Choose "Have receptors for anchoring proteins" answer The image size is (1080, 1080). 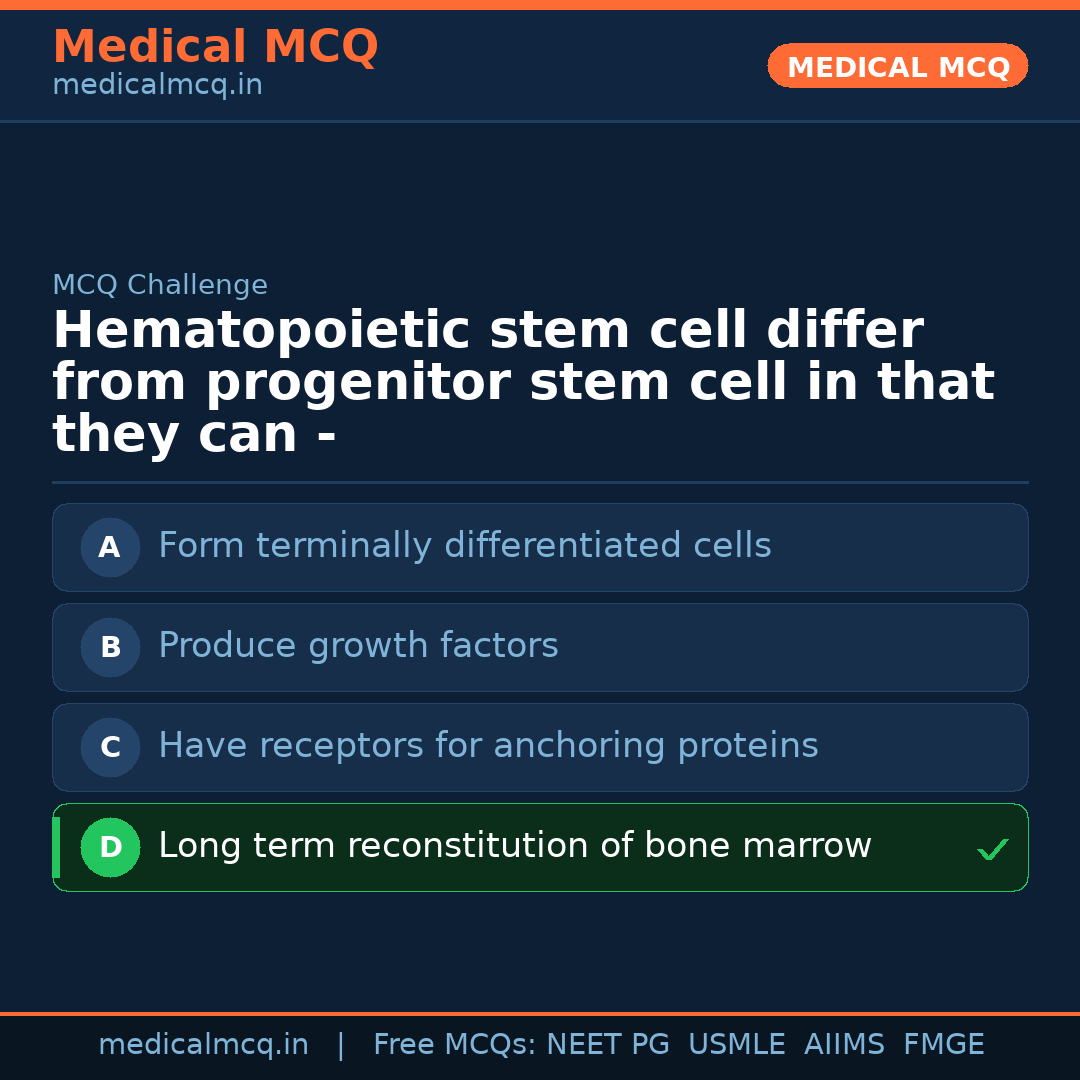click(488, 746)
